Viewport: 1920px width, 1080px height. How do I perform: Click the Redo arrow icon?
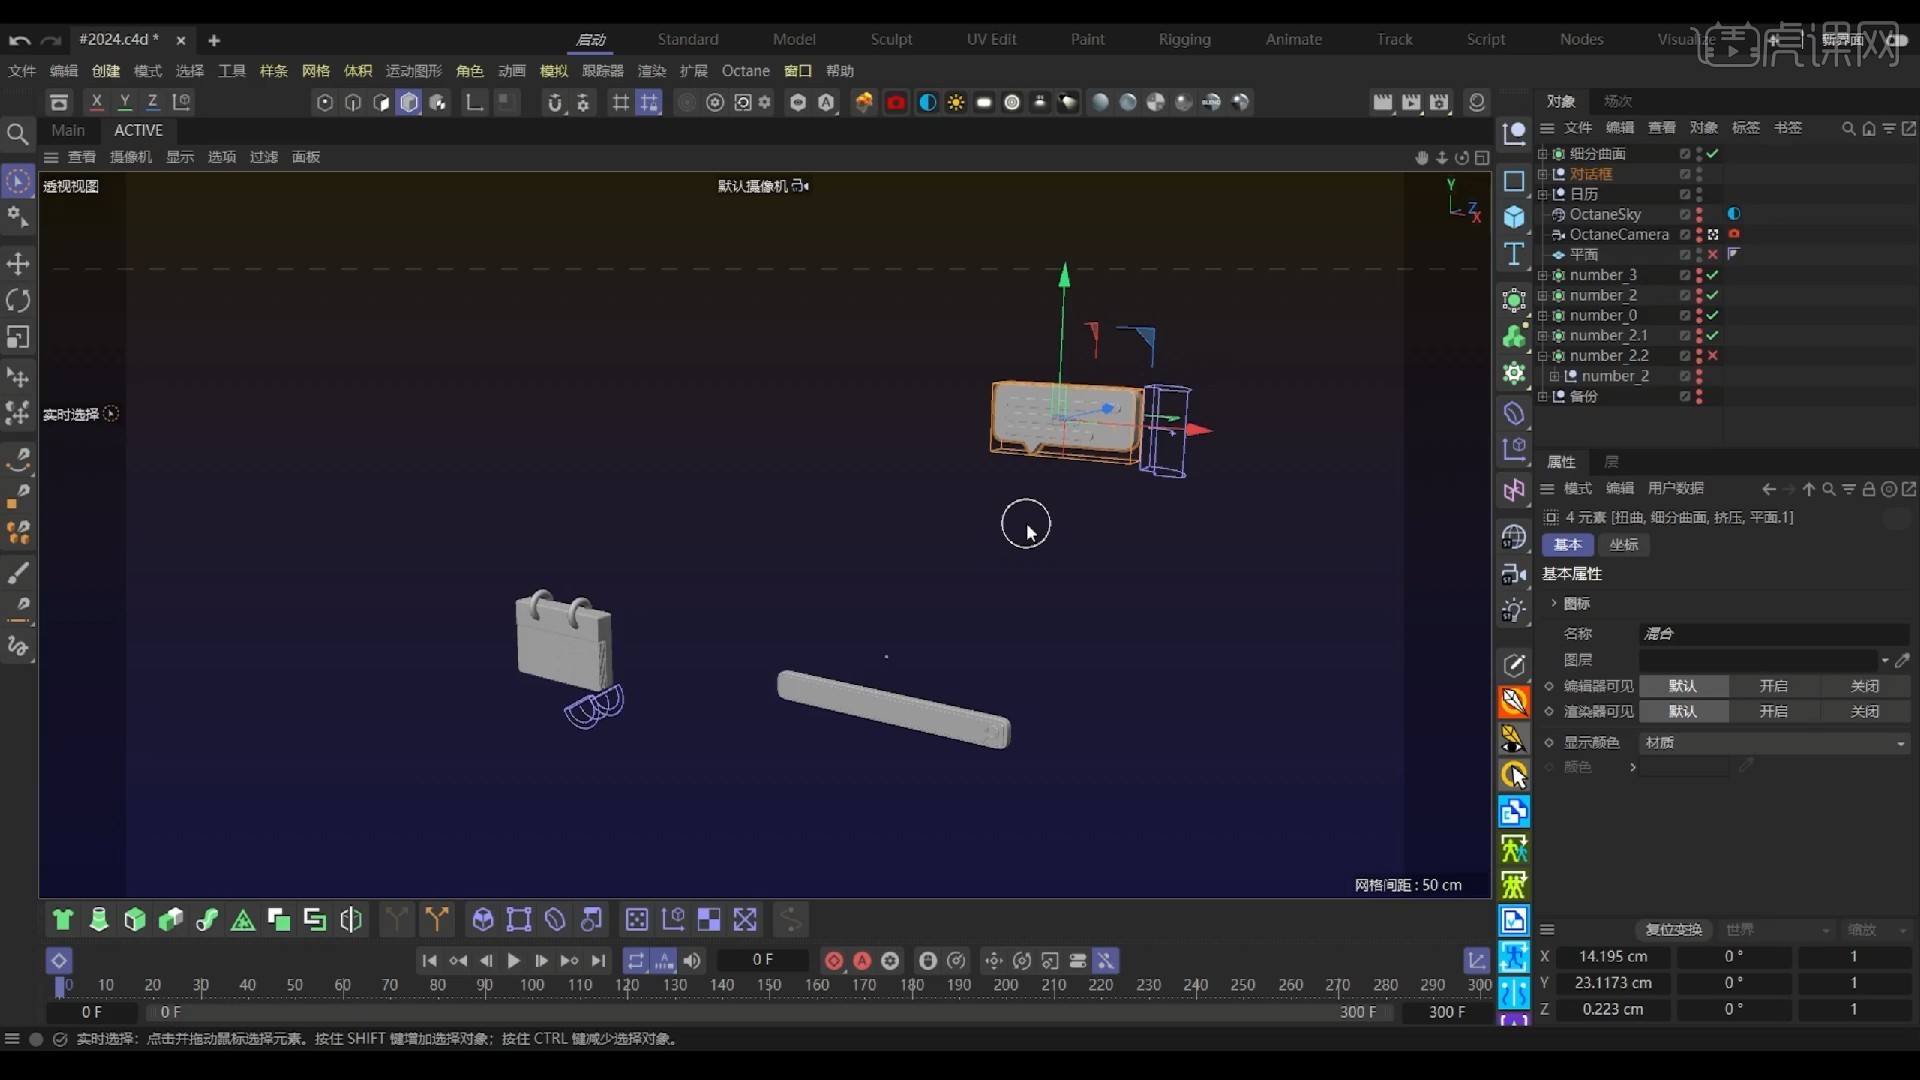point(51,40)
